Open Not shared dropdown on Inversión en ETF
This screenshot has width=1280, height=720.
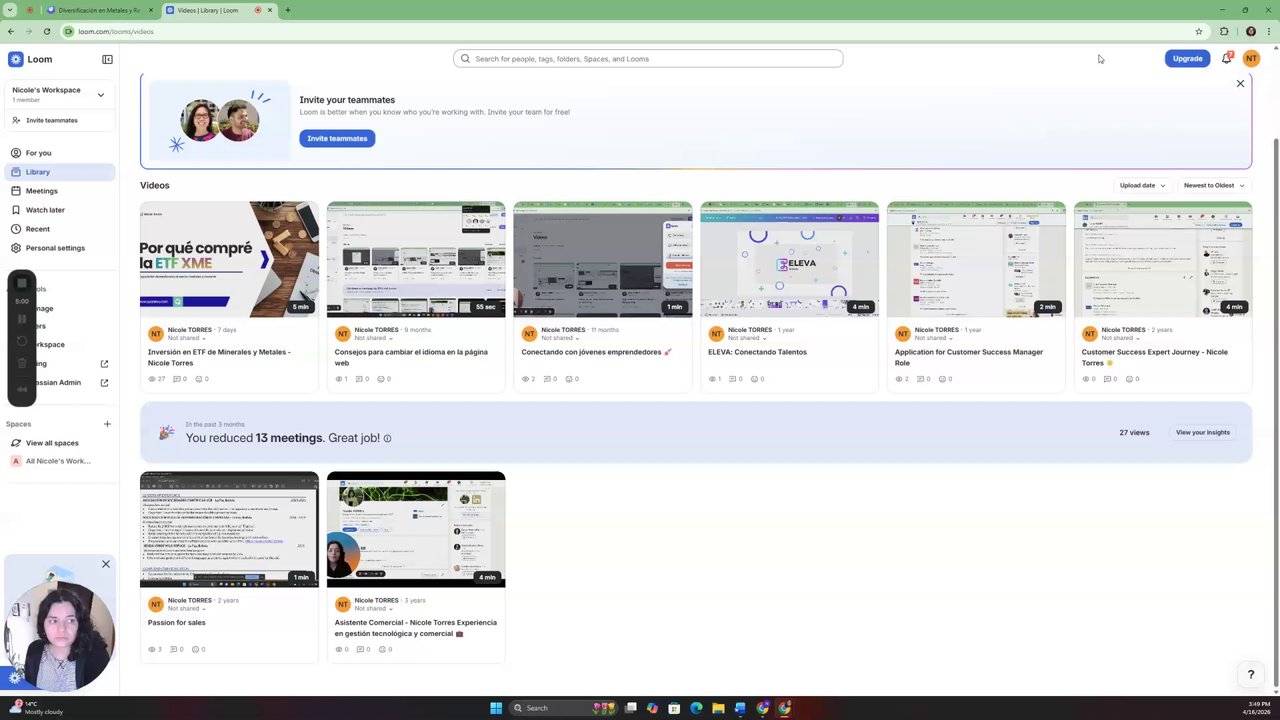pyautogui.click(x=187, y=338)
